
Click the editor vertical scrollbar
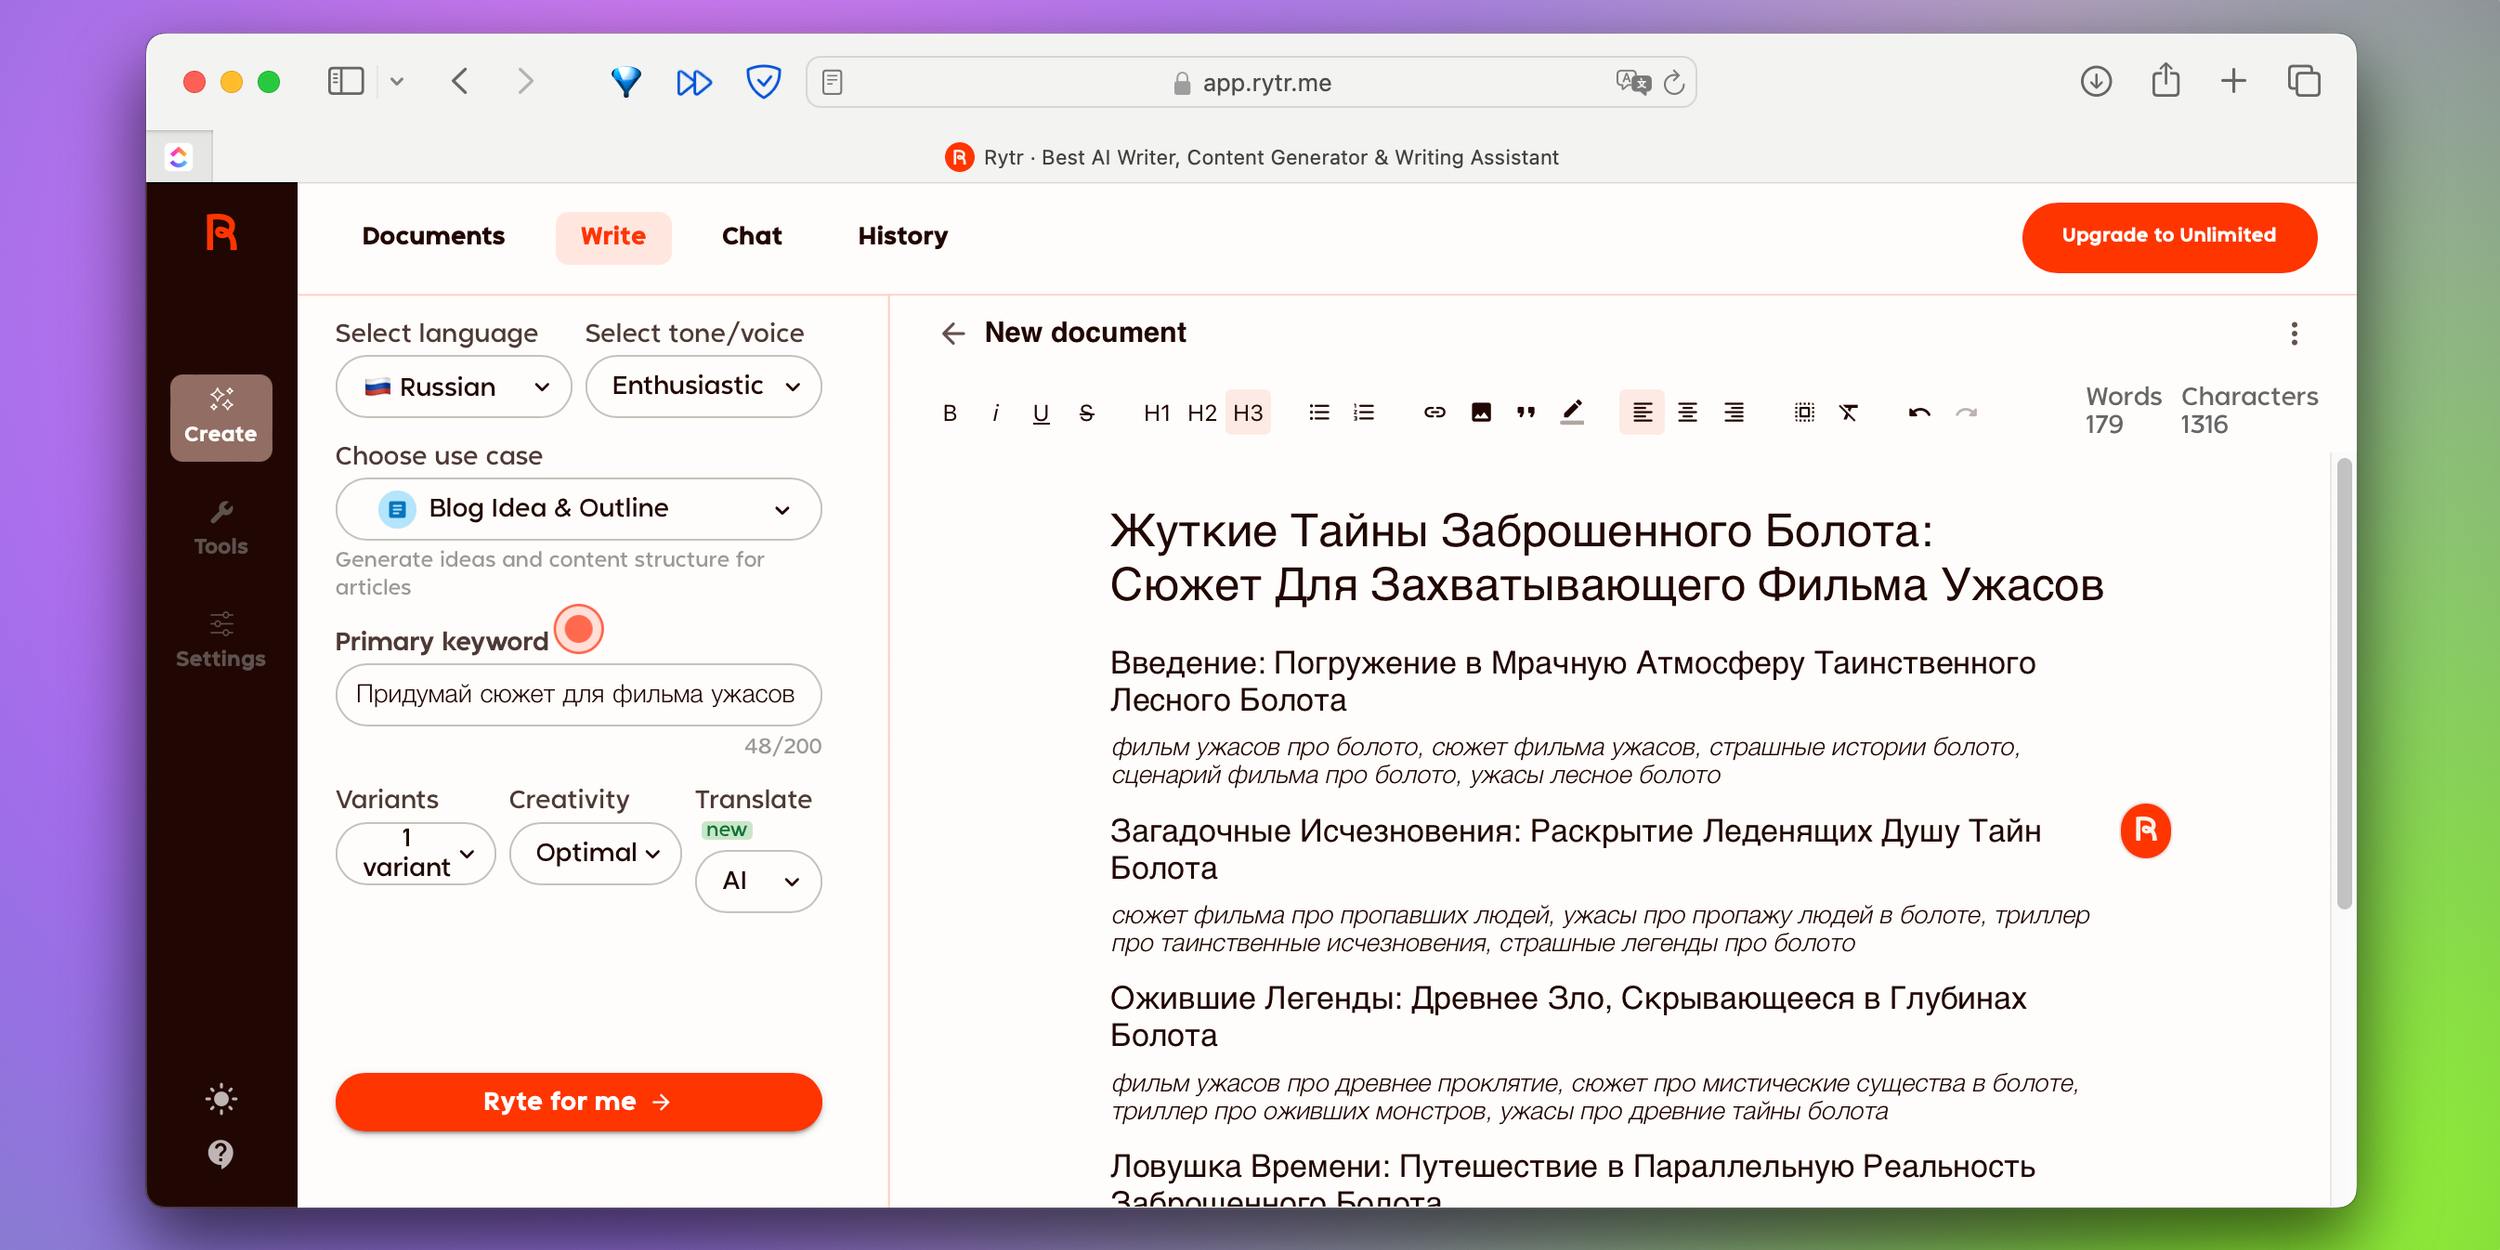2343,684
